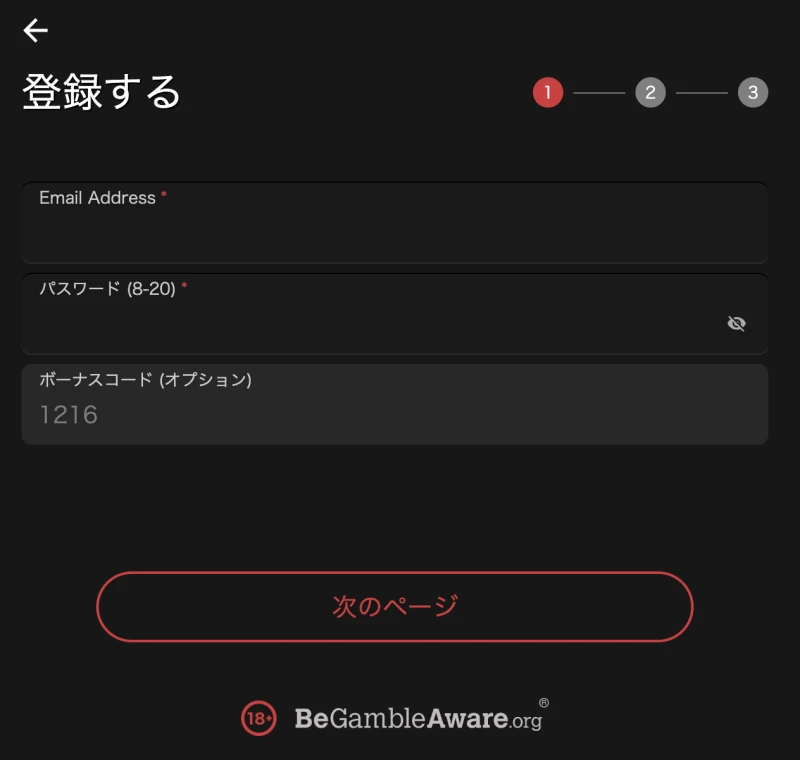Image resolution: width=800 pixels, height=760 pixels.
Task: Jump to step 3 indicator
Action: pos(753,92)
